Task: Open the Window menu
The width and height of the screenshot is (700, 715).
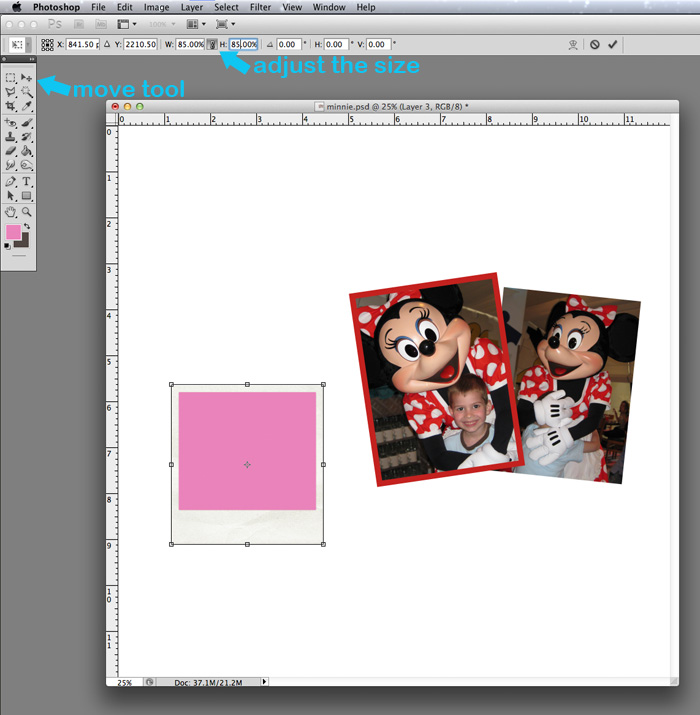Action: pos(329,7)
